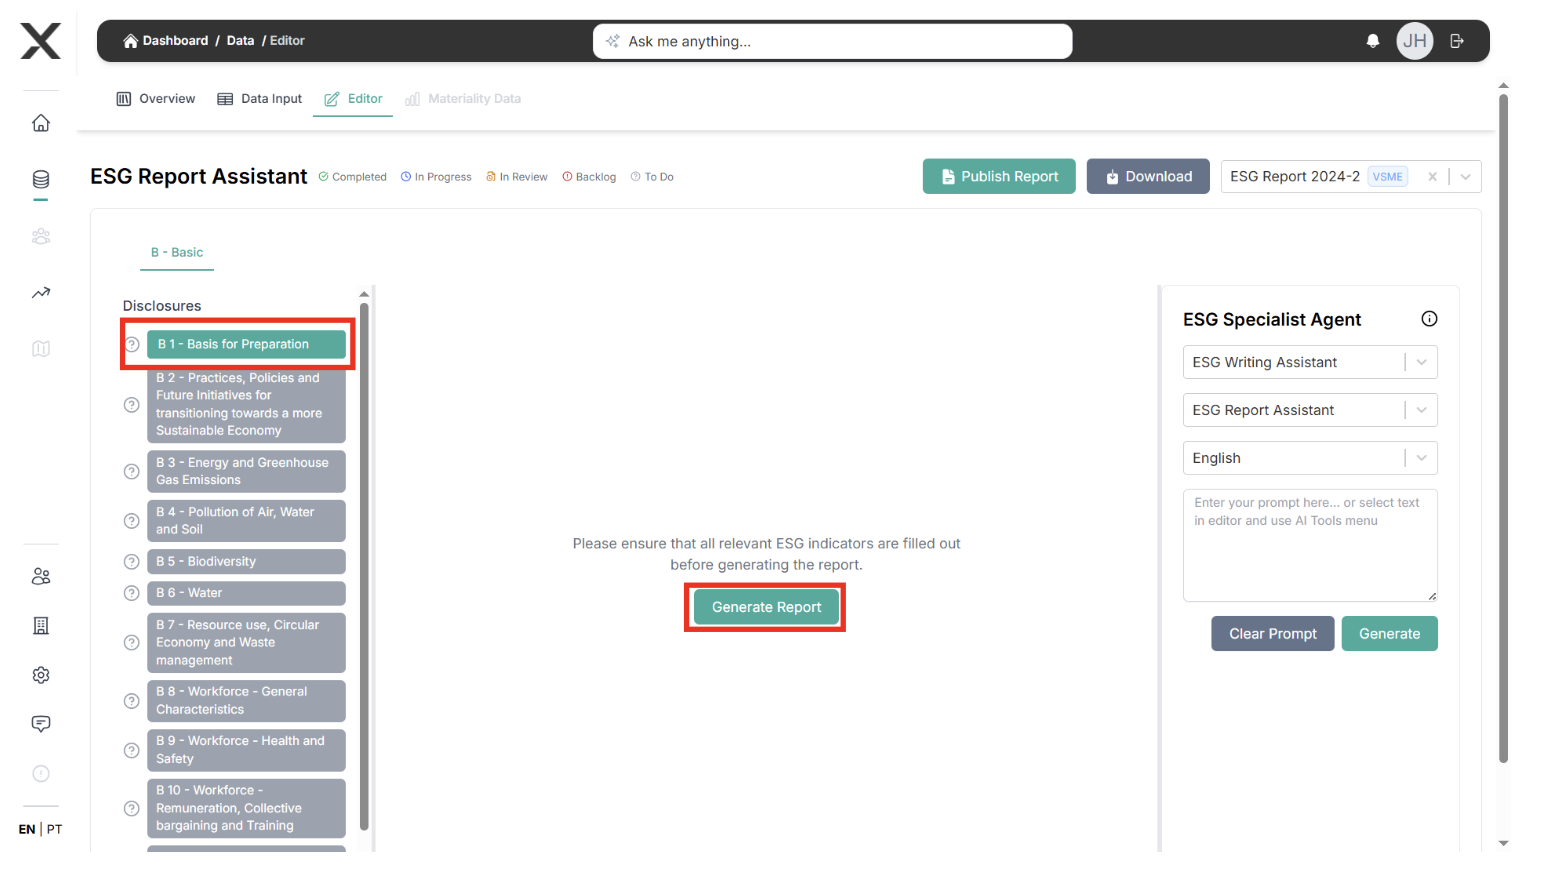Open the trend analytics sidebar icon

(41, 293)
